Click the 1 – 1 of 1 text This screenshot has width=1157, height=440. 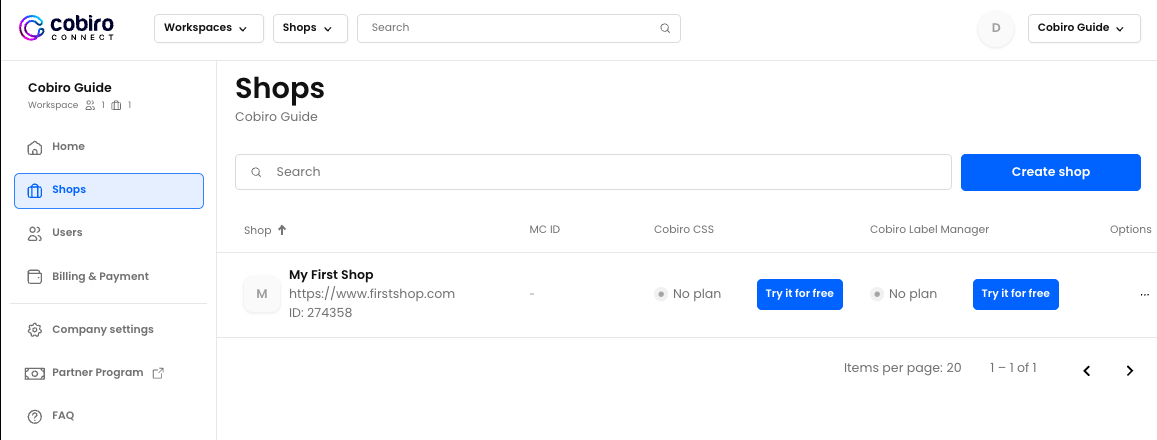[x=1013, y=368]
